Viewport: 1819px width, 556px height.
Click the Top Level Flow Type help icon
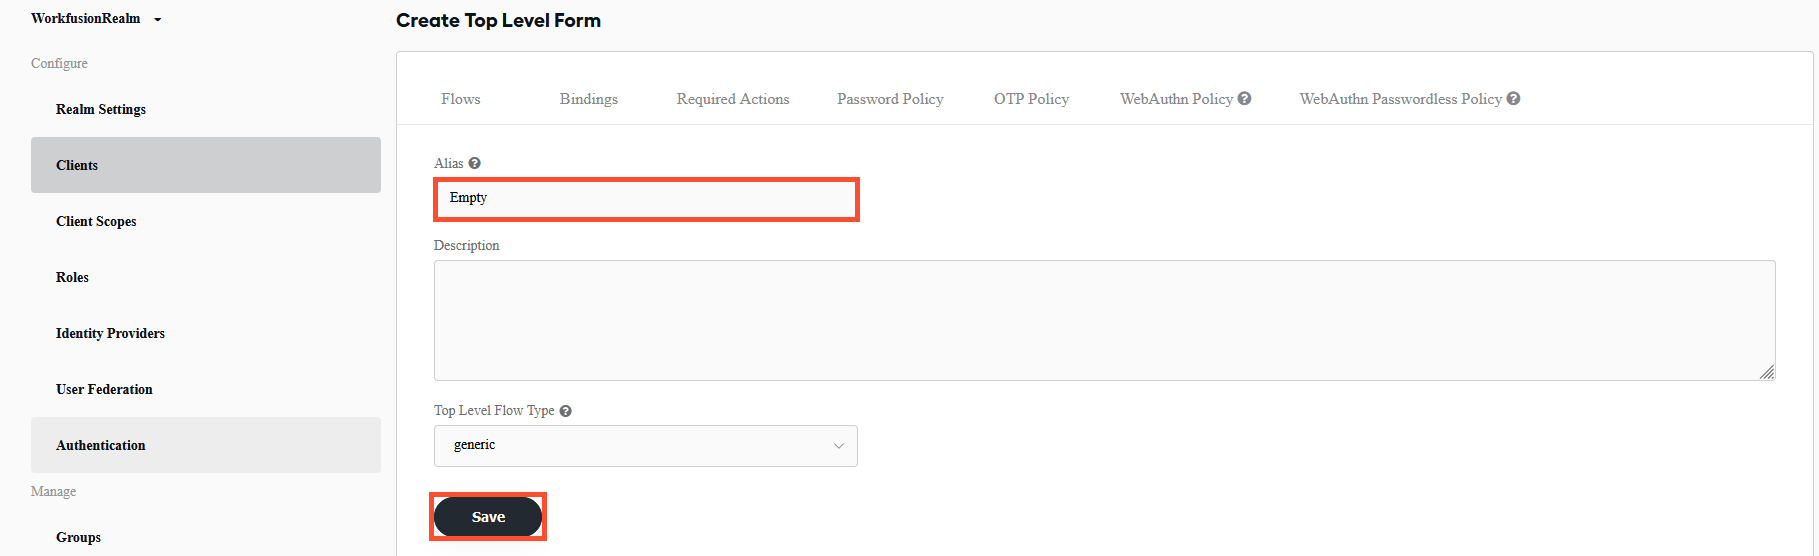(x=565, y=411)
